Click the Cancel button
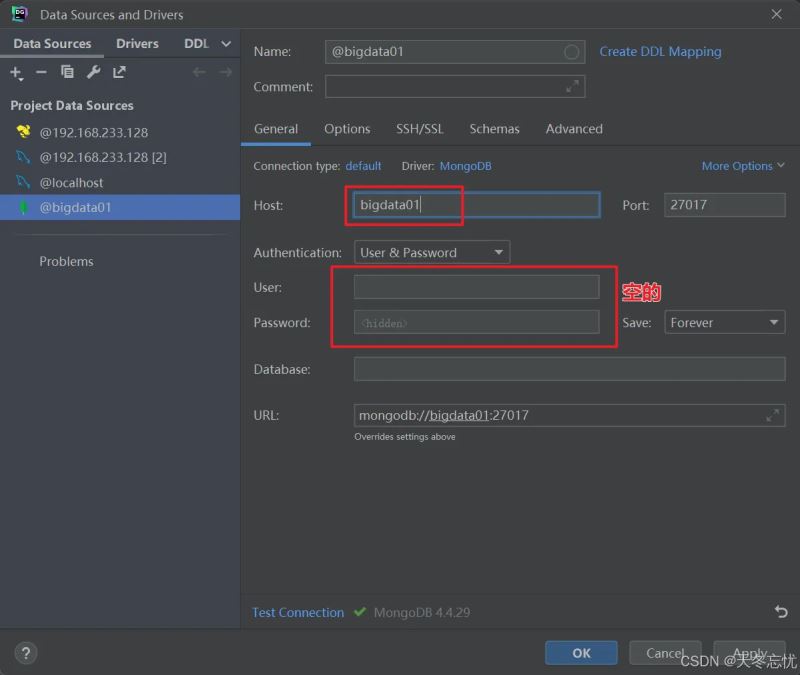The height and width of the screenshot is (675, 800). coord(665,653)
